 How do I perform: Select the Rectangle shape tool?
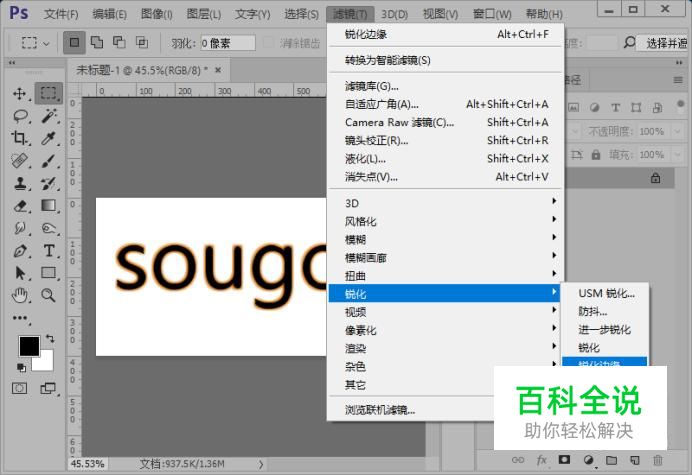(x=49, y=273)
